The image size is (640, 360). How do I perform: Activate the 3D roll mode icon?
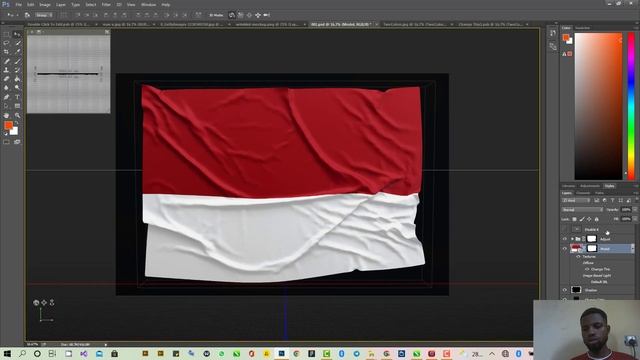pos(241,15)
